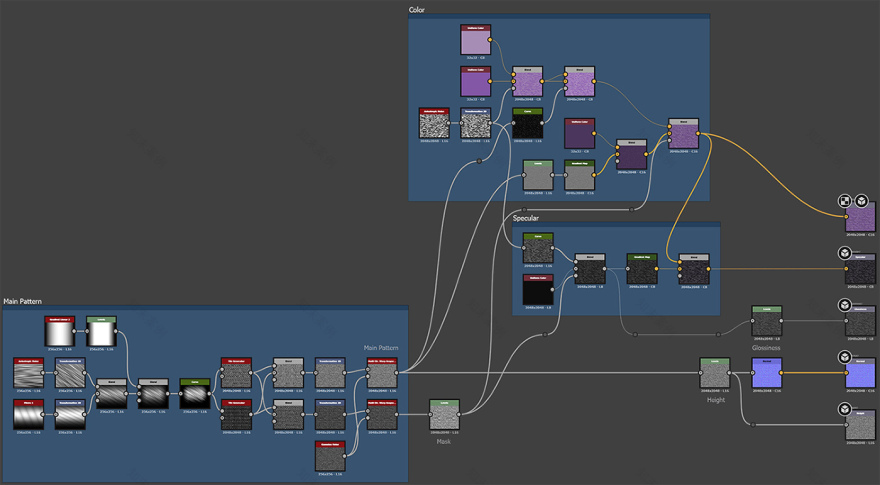Select the black Uniform Color node in Specular
880x485 pixels.
pyautogui.click(x=538, y=291)
